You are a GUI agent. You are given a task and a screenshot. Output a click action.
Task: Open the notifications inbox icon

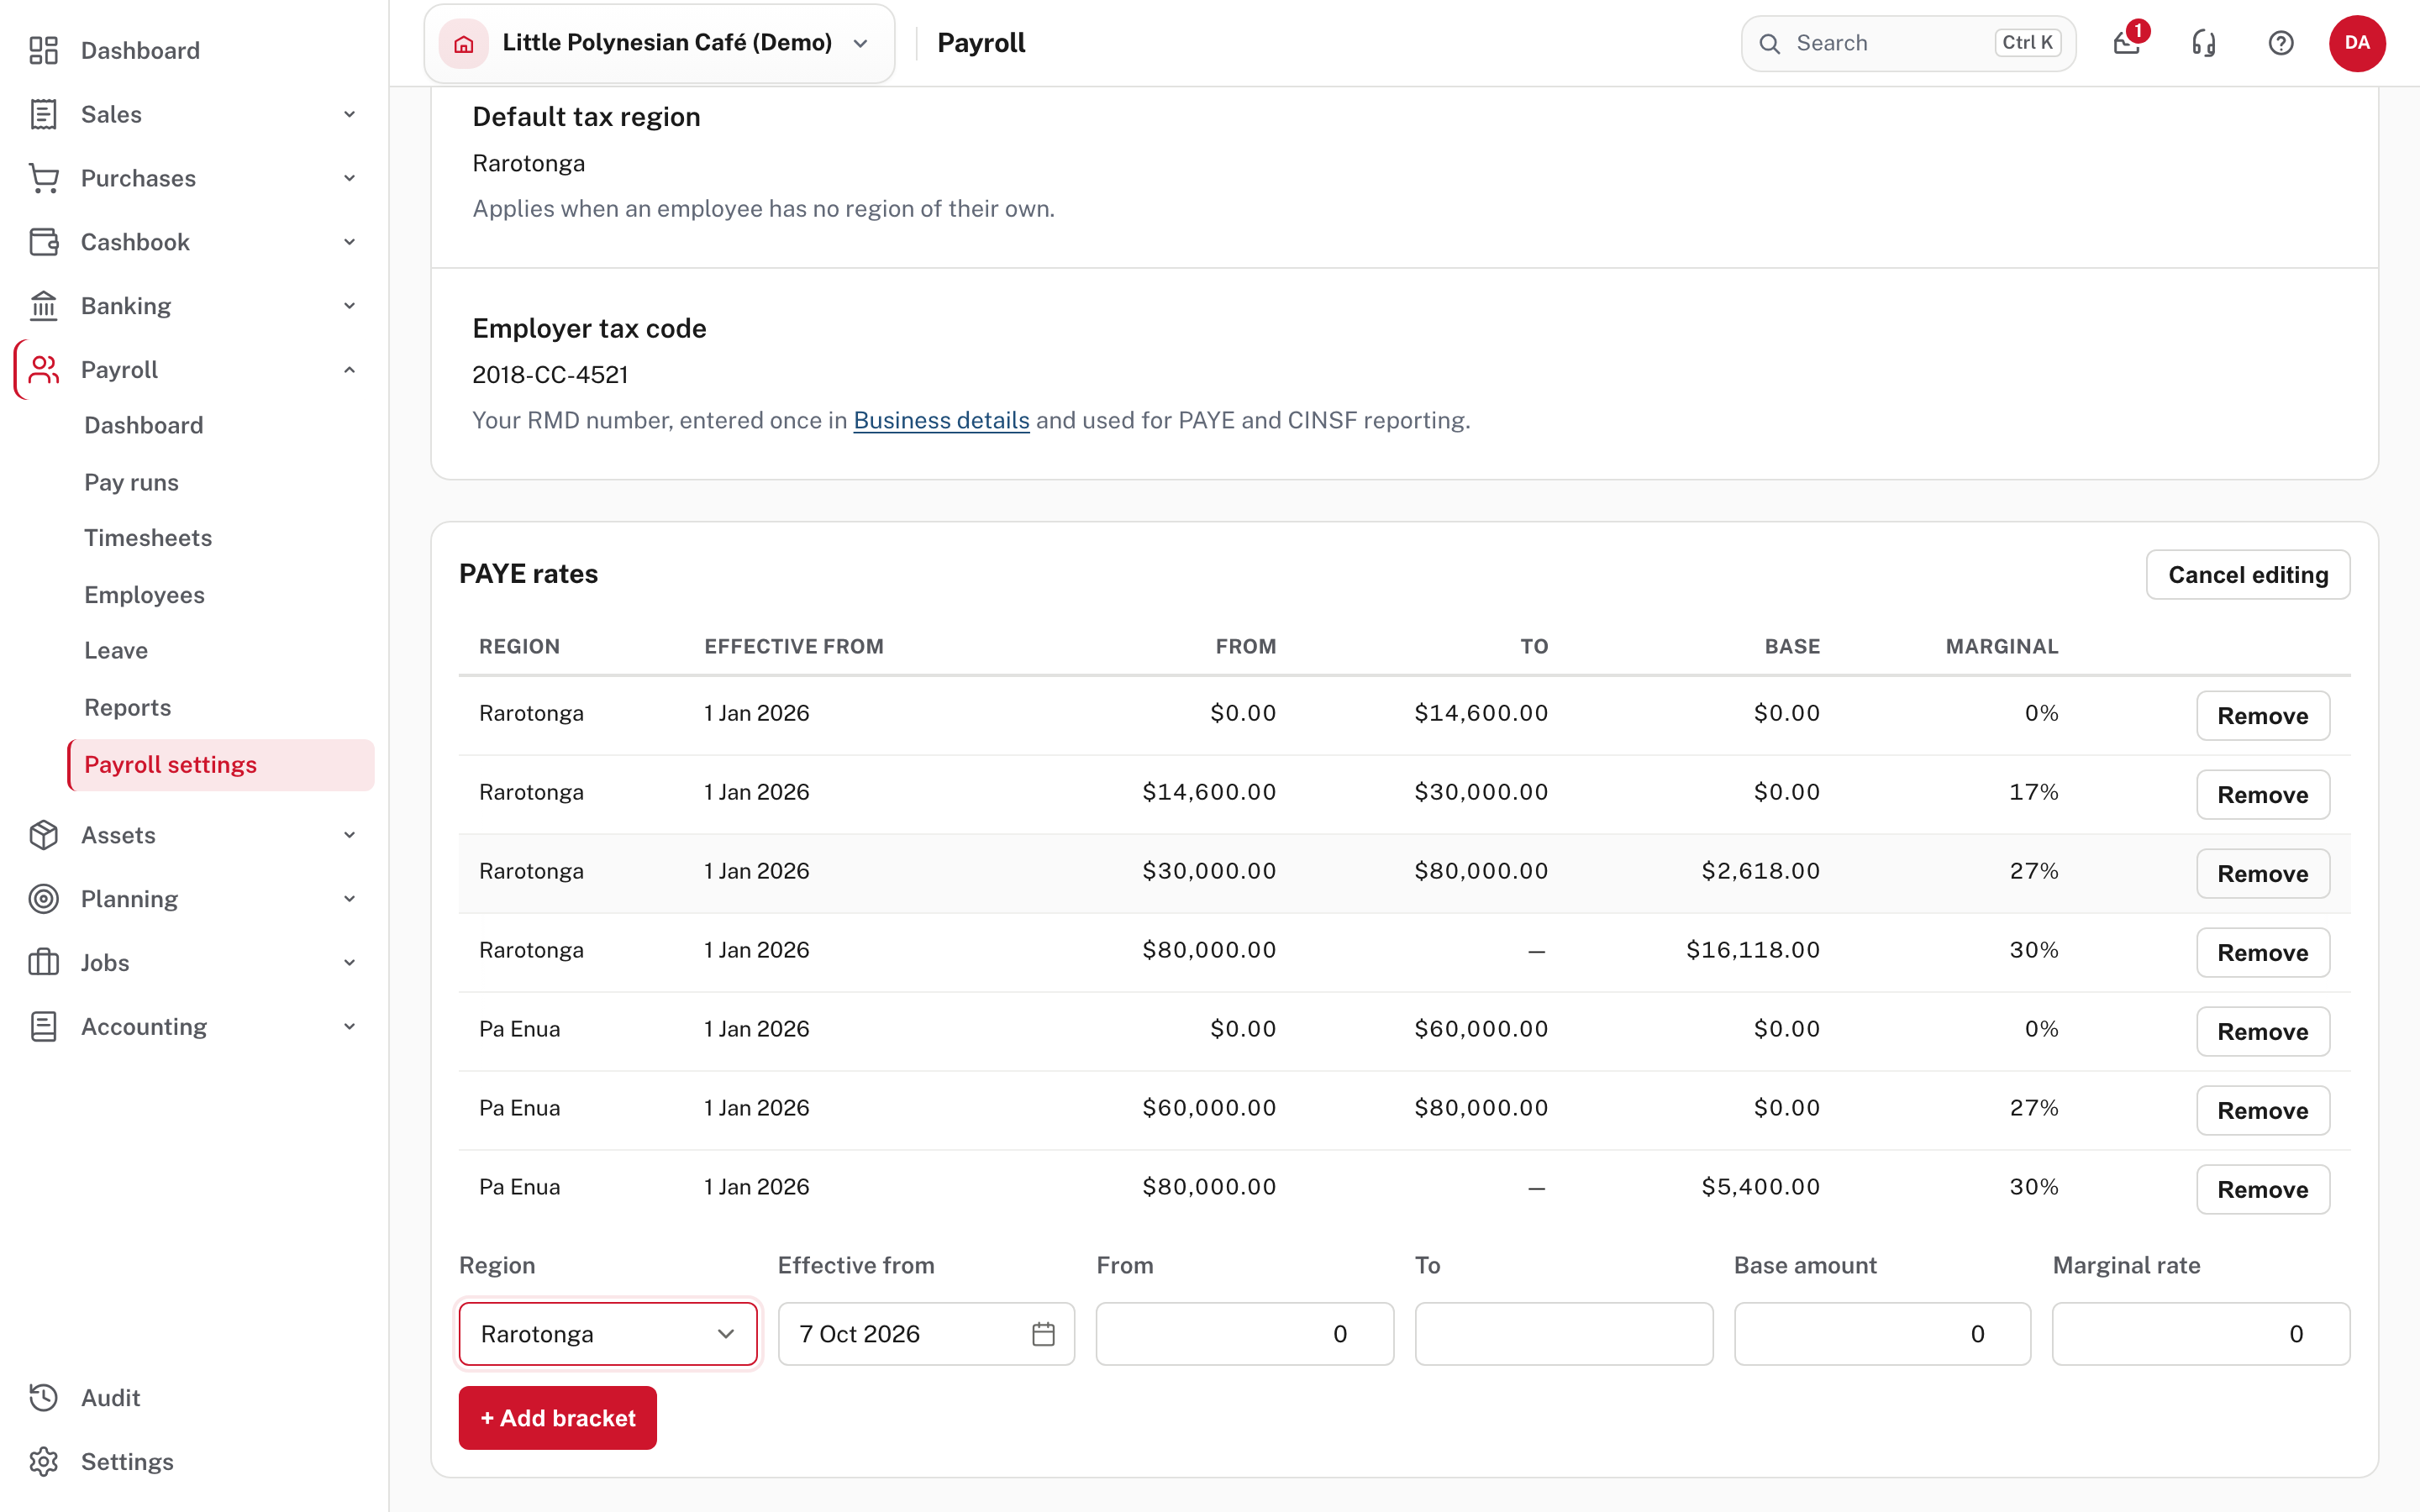[x=2127, y=43]
